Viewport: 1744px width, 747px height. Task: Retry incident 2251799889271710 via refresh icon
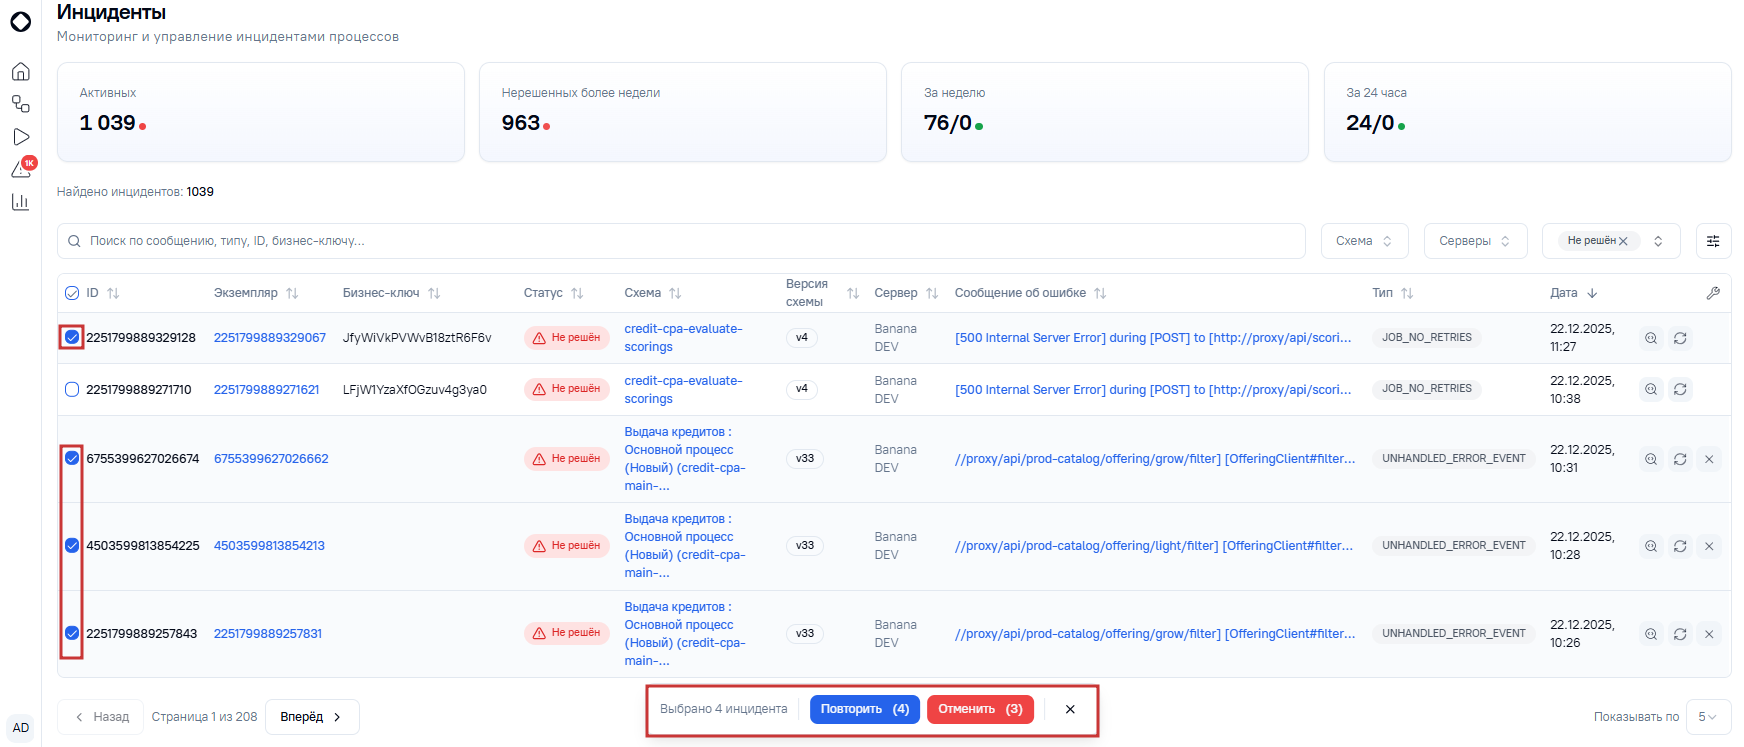1680,389
